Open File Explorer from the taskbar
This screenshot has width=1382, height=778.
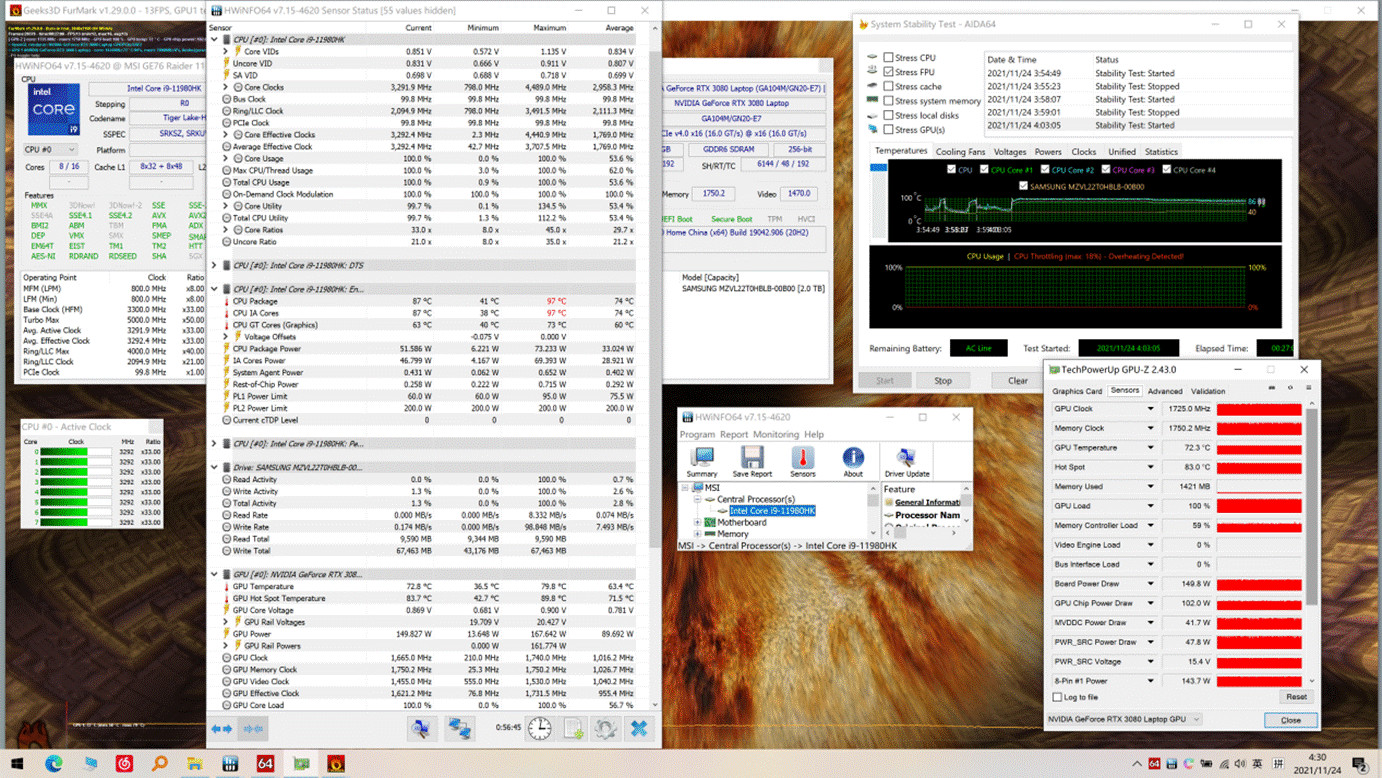tap(194, 764)
